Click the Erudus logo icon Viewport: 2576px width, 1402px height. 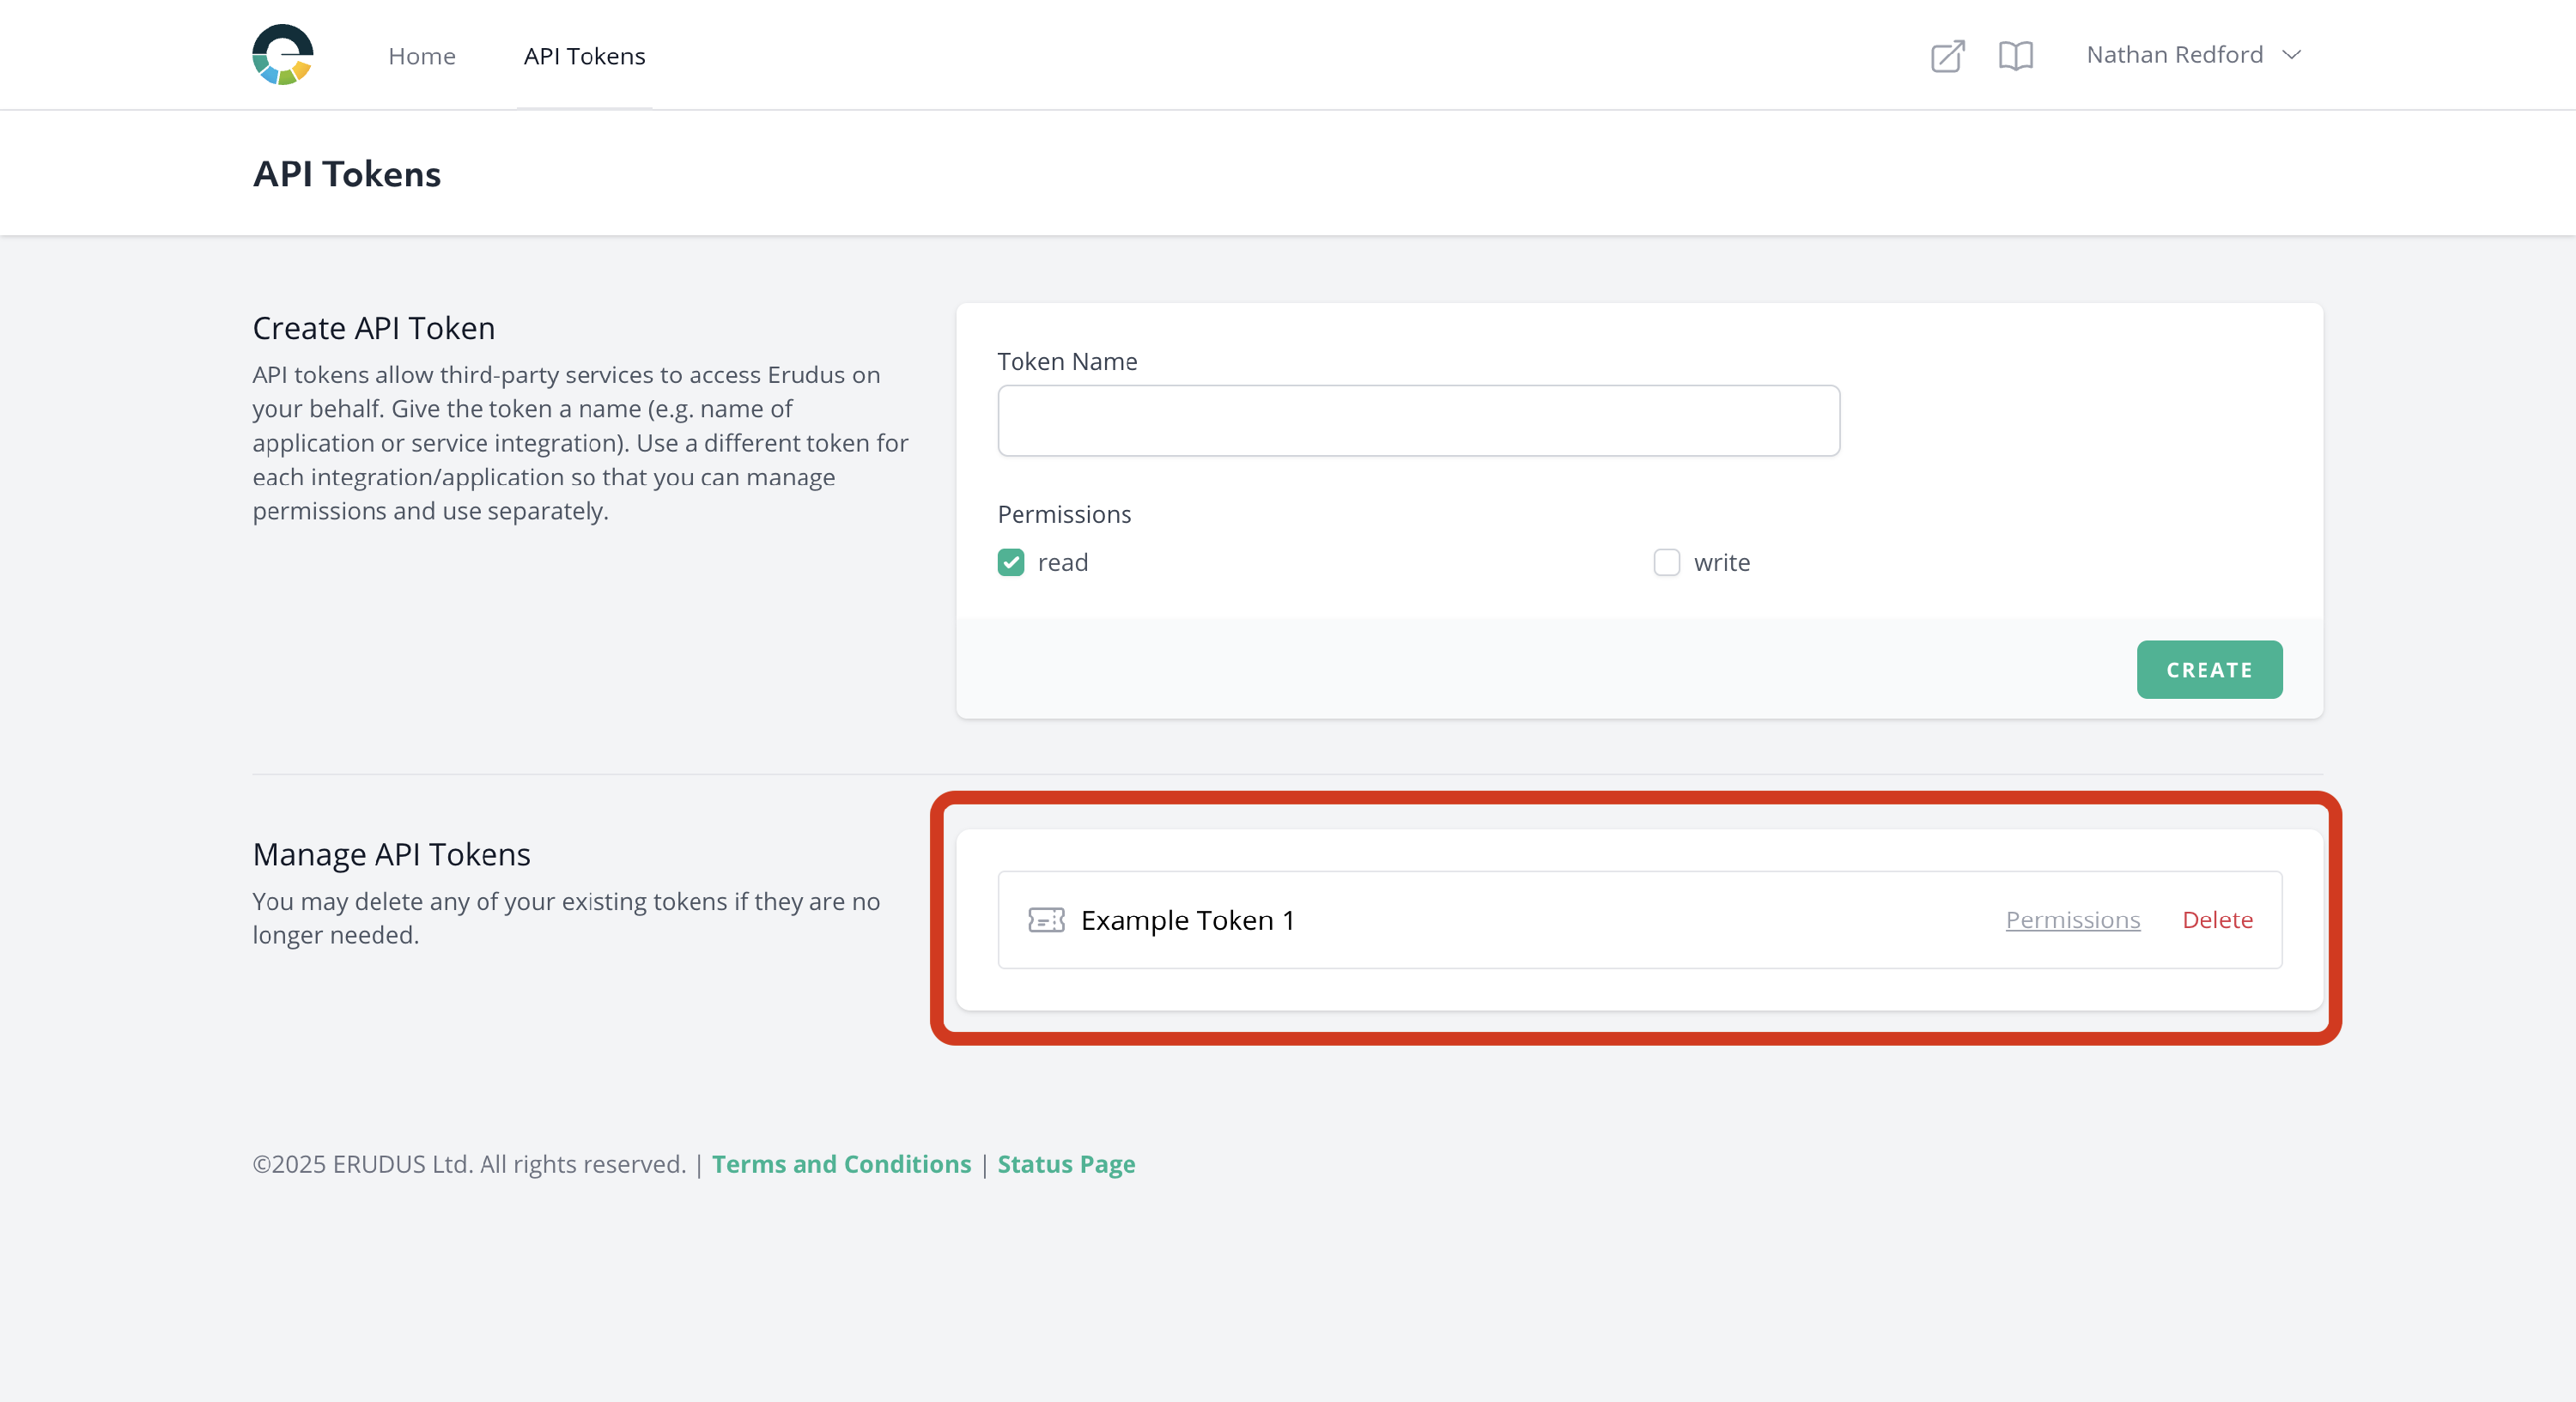point(283,55)
